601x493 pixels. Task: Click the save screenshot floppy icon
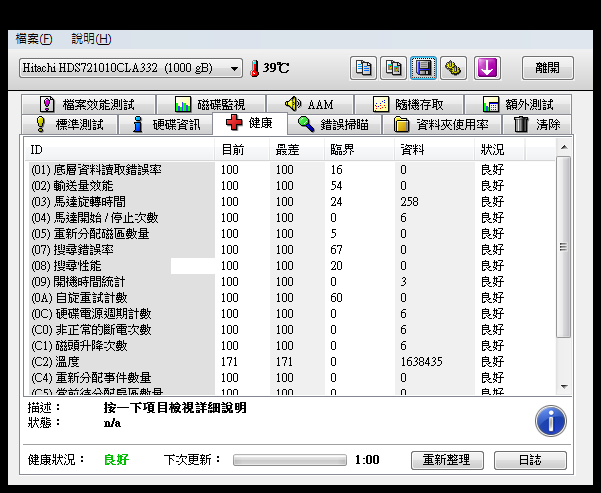[423, 68]
